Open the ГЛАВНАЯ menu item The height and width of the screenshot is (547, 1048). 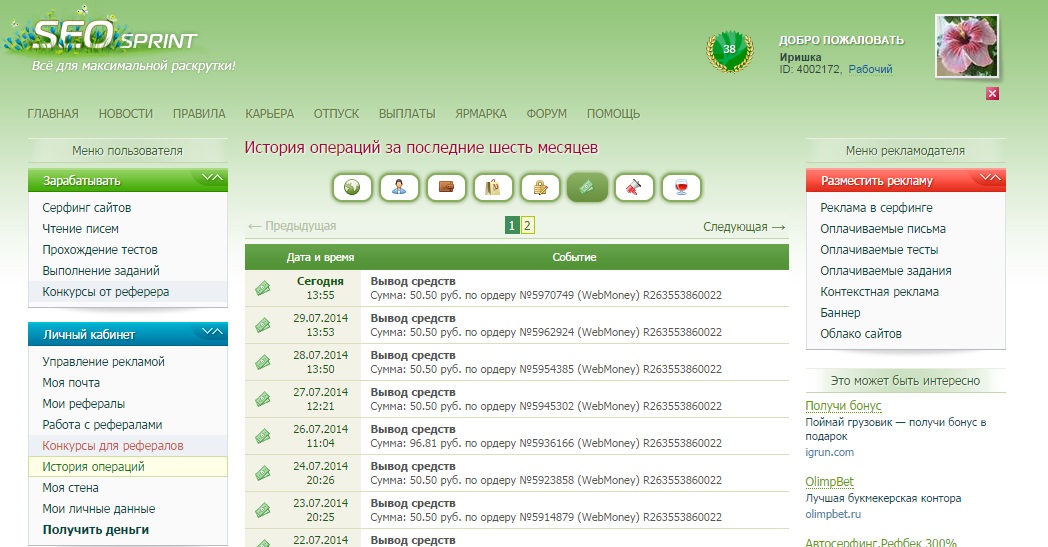click(x=53, y=114)
